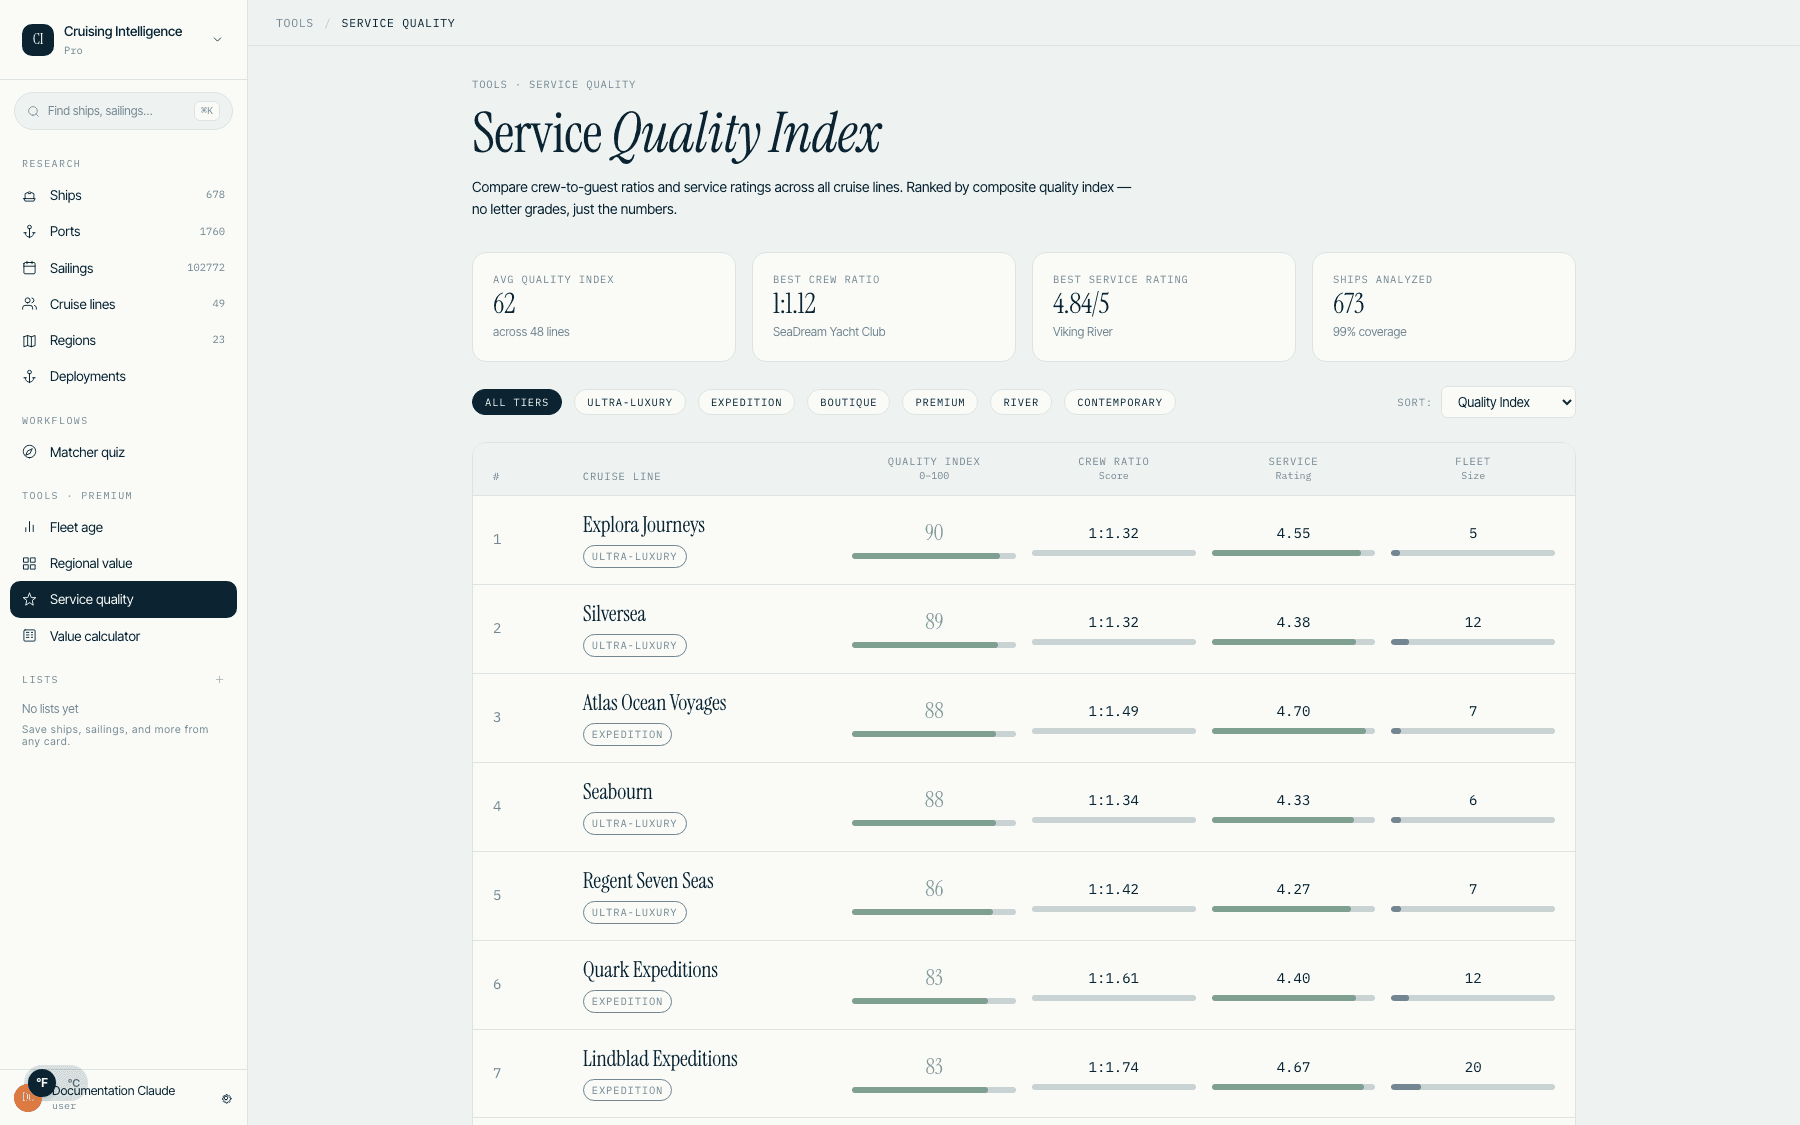Select the °F temperature unit
The image size is (1800, 1125).
tap(42, 1082)
